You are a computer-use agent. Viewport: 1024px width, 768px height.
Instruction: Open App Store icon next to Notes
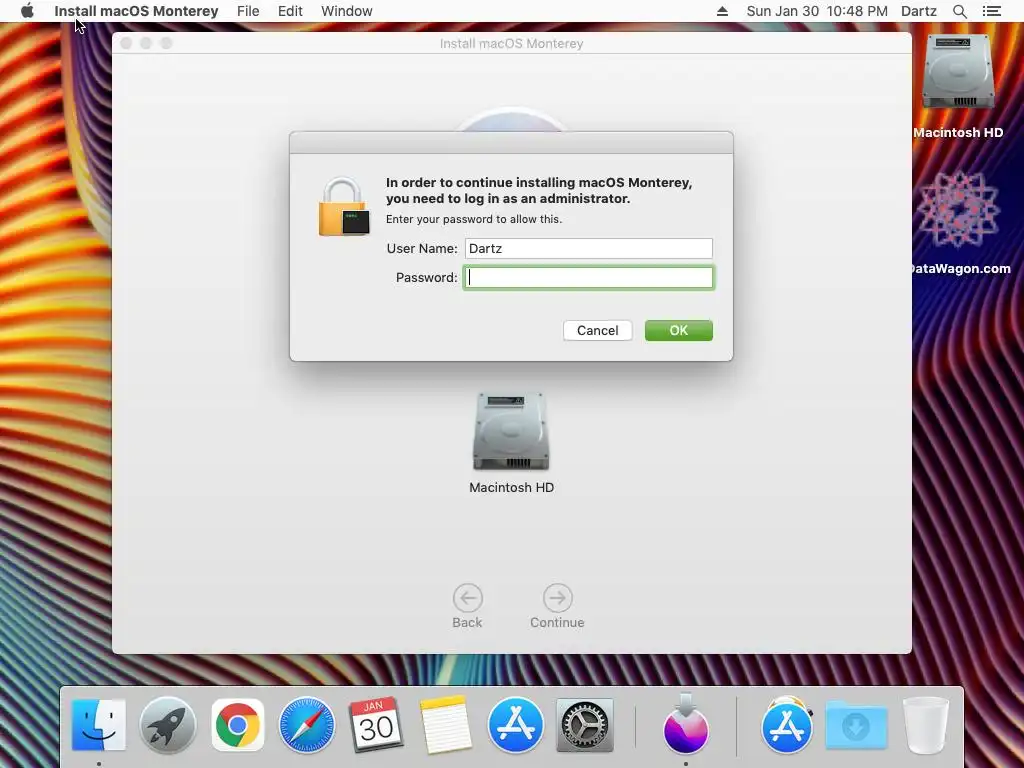[x=515, y=725]
